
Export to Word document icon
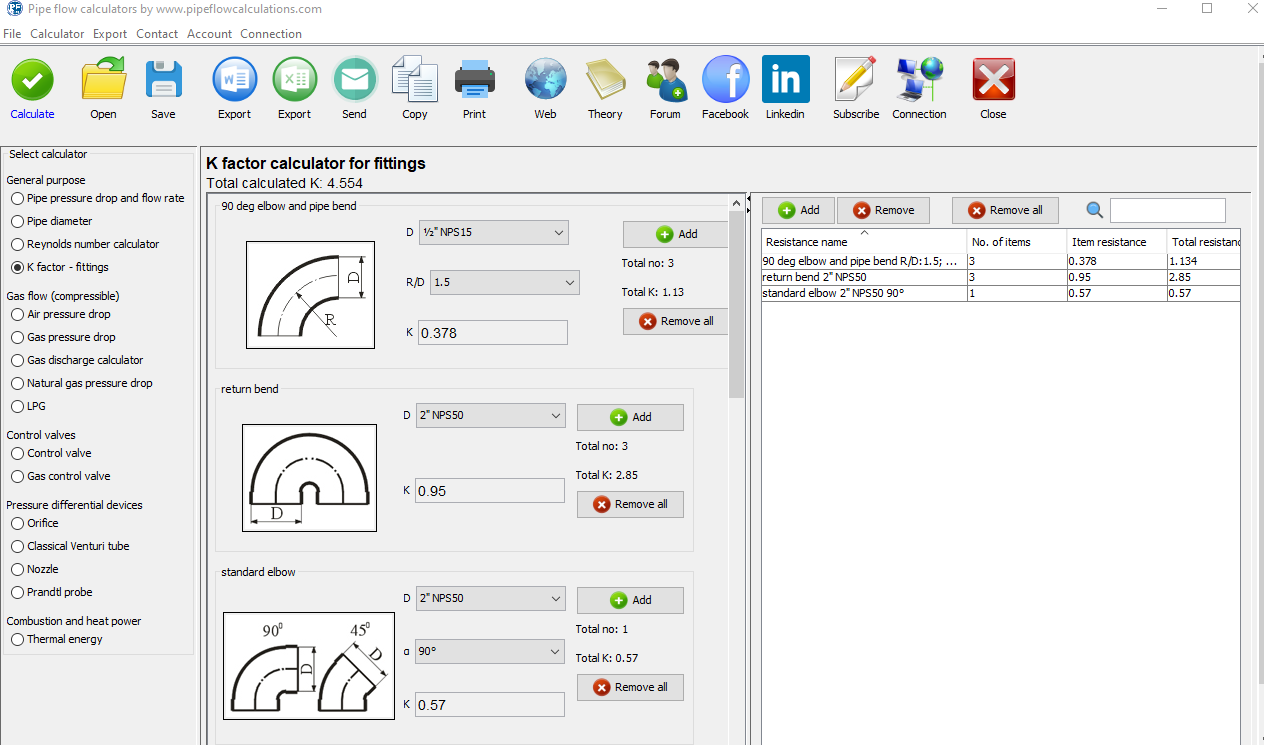pyautogui.click(x=234, y=80)
